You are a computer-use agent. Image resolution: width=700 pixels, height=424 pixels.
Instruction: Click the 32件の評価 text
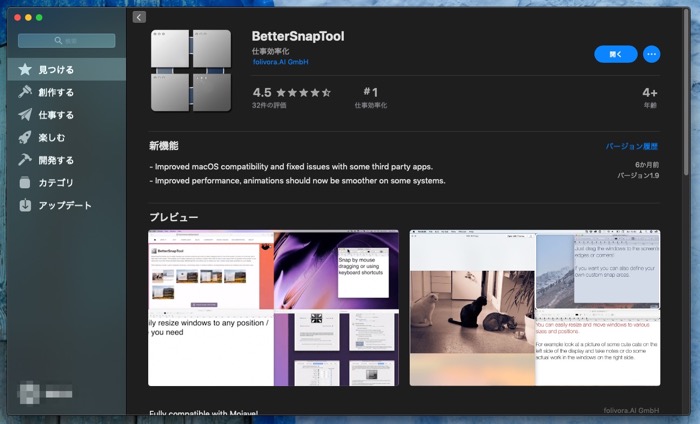[269, 105]
